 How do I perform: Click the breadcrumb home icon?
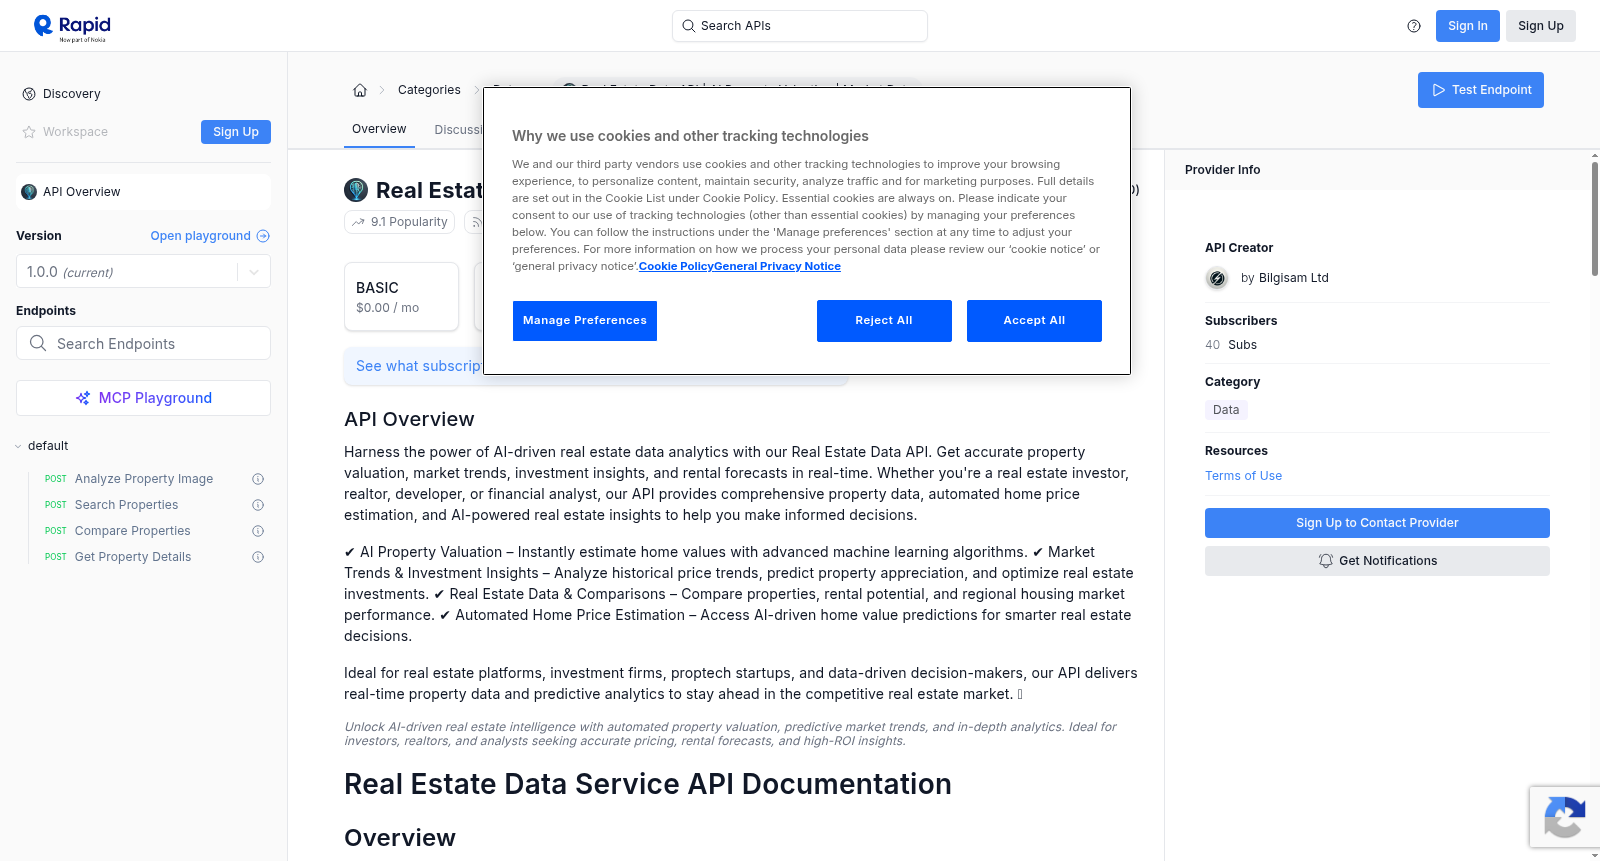click(x=360, y=90)
